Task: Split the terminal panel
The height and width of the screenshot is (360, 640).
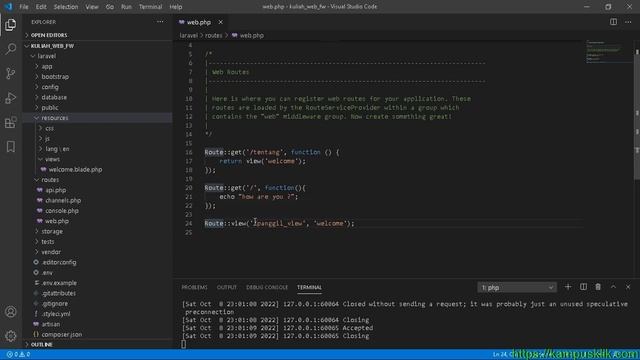Action: click(x=583, y=287)
